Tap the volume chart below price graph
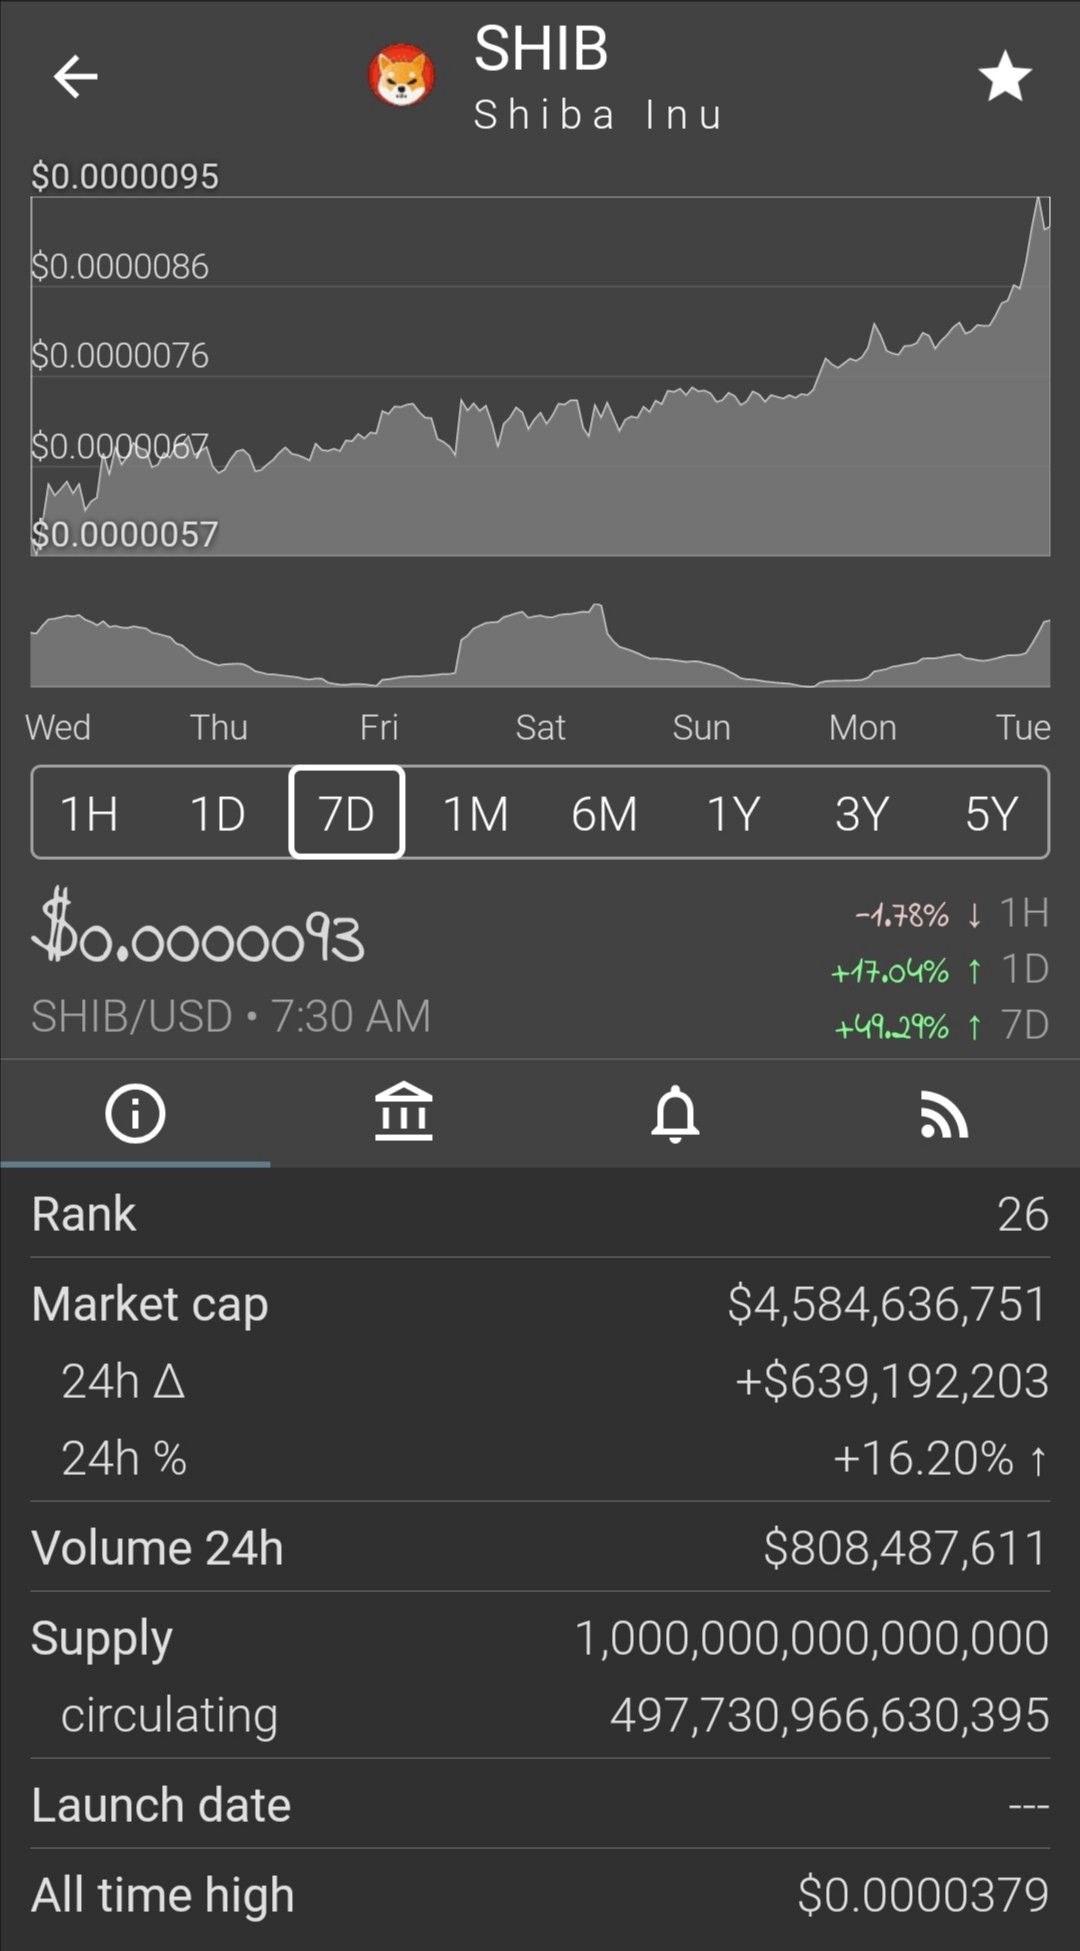This screenshot has height=1951, width=1080. (x=540, y=645)
